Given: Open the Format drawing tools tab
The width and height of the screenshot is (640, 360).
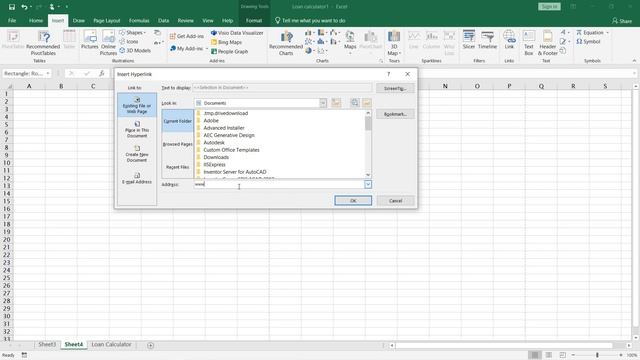Looking at the screenshot, I should pyautogui.click(x=253, y=20).
